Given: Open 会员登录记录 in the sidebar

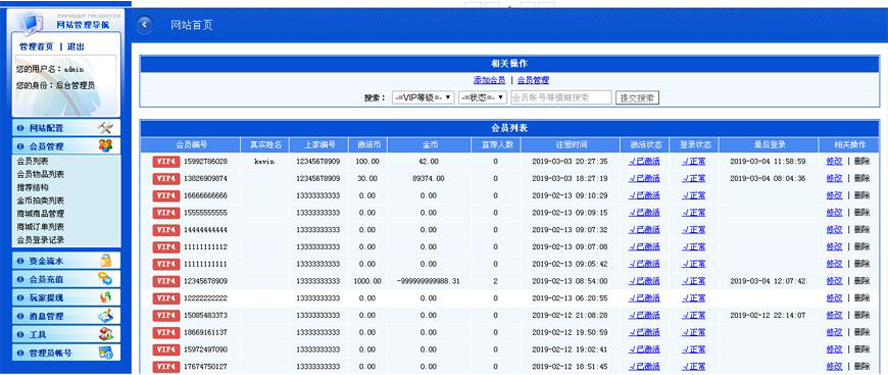Looking at the screenshot, I should (x=41, y=240).
